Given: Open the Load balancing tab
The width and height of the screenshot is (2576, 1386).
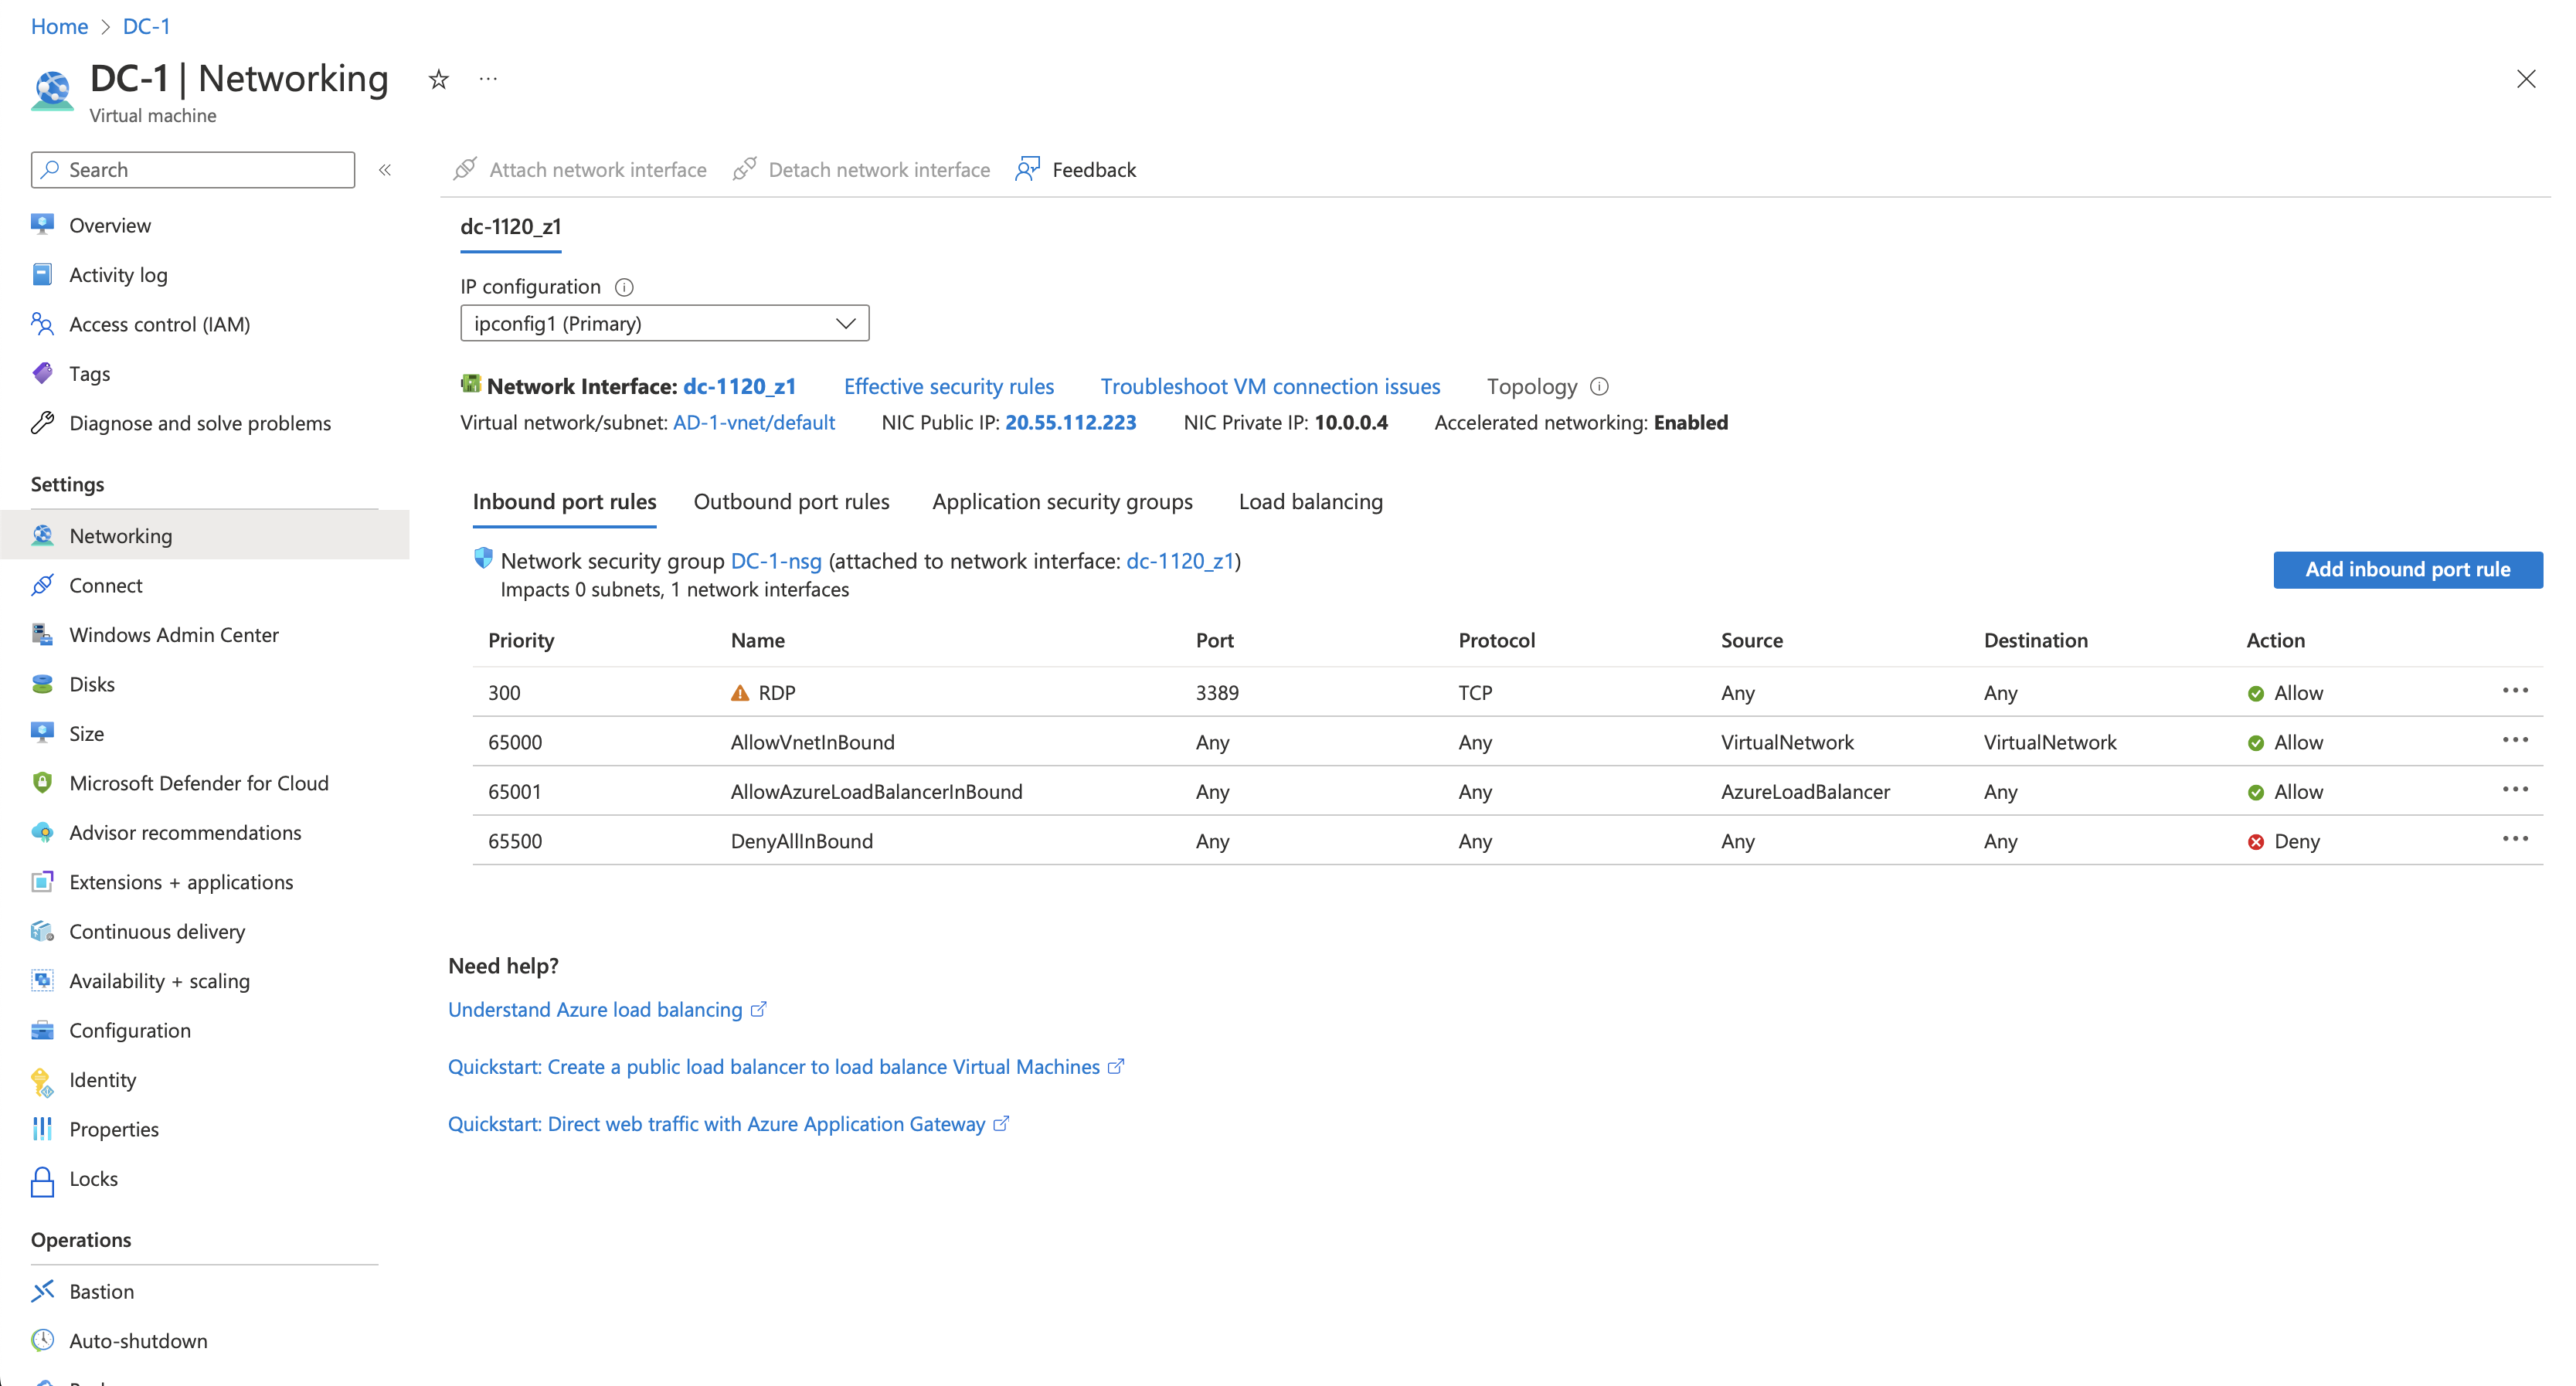Looking at the screenshot, I should pyautogui.click(x=1310, y=501).
